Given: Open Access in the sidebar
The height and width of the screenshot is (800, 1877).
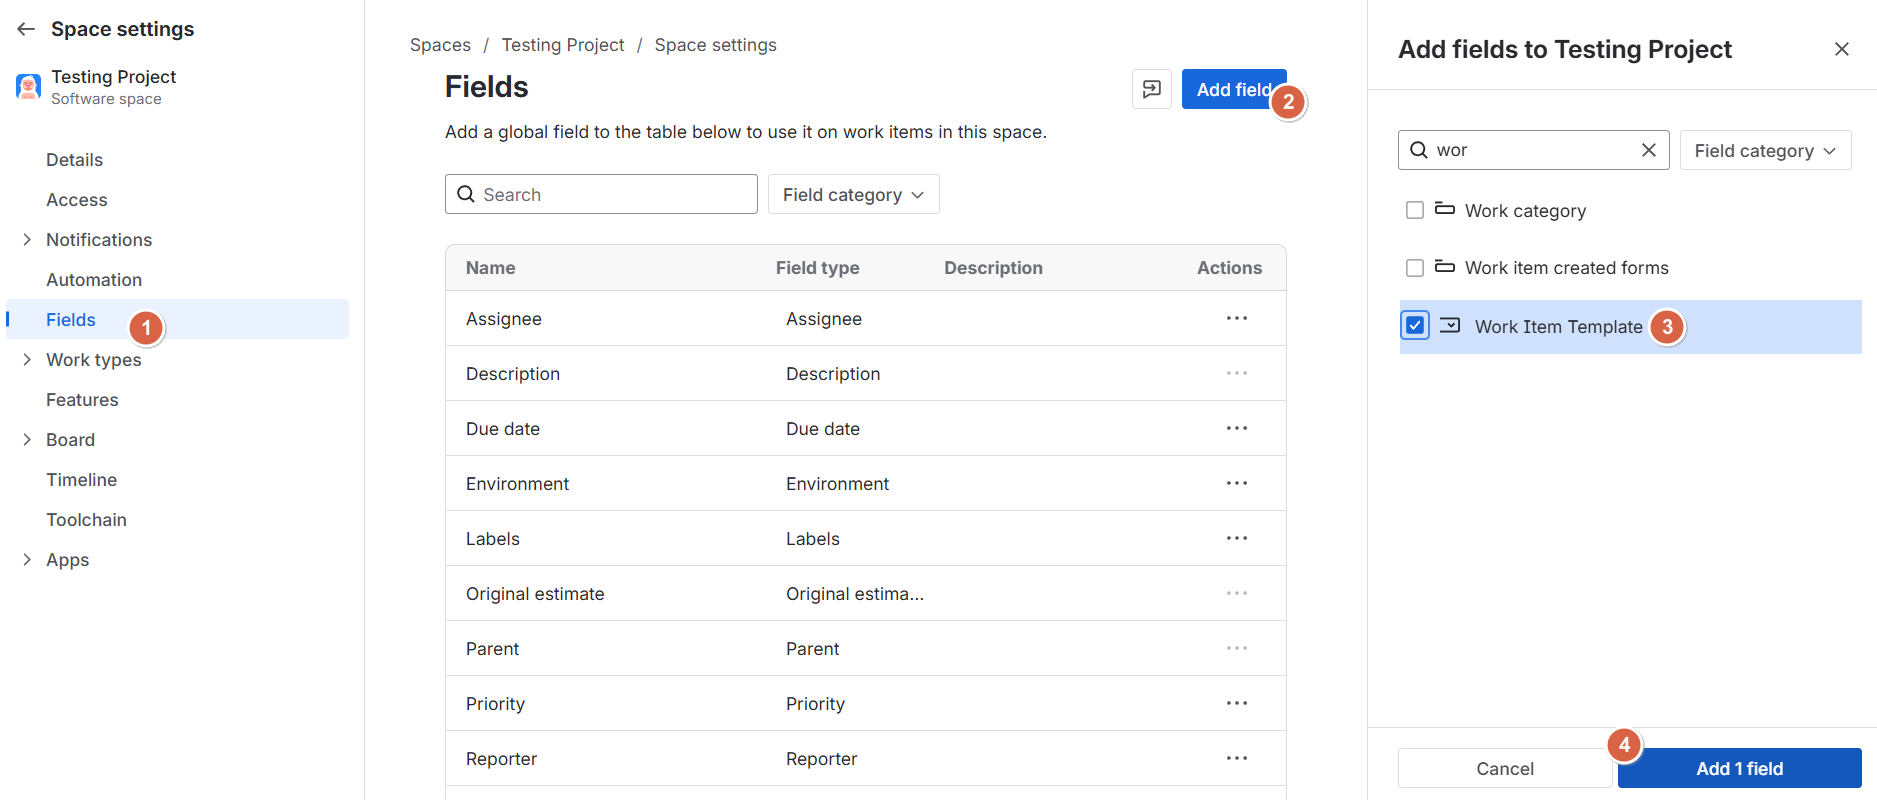Looking at the screenshot, I should [x=76, y=200].
